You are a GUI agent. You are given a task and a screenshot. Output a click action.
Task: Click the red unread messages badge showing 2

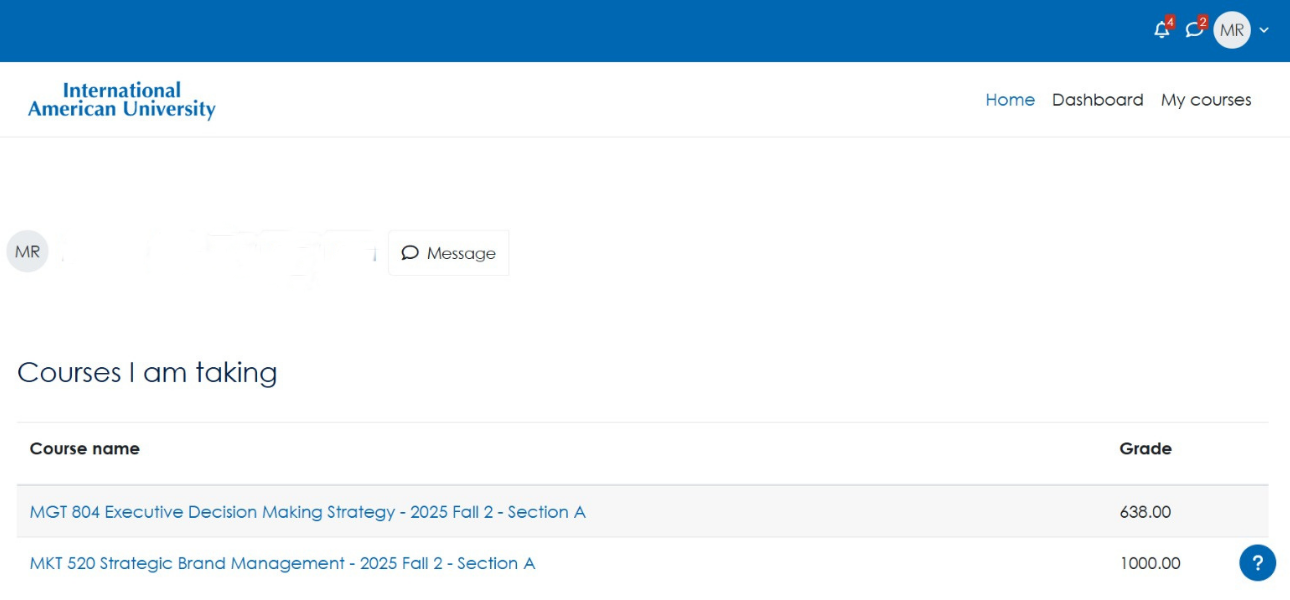[x=1203, y=21]
